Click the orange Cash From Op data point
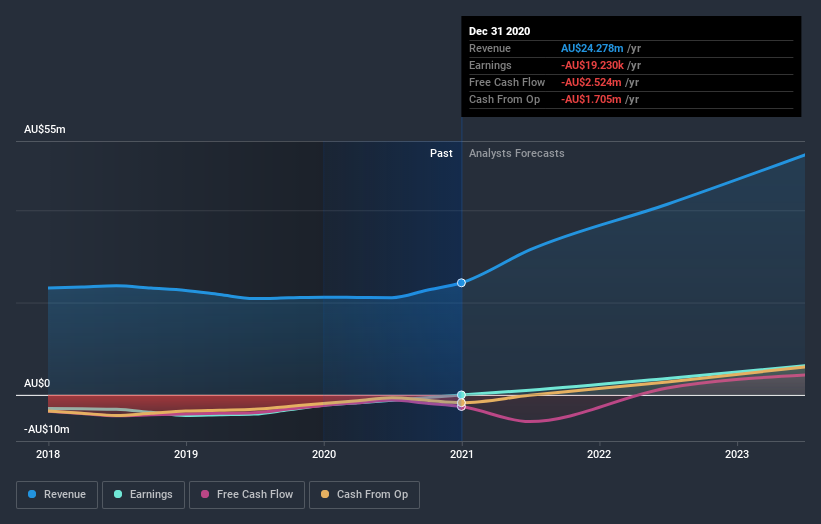This screenshot has width=821, height=524. click(x=461, y=403)
